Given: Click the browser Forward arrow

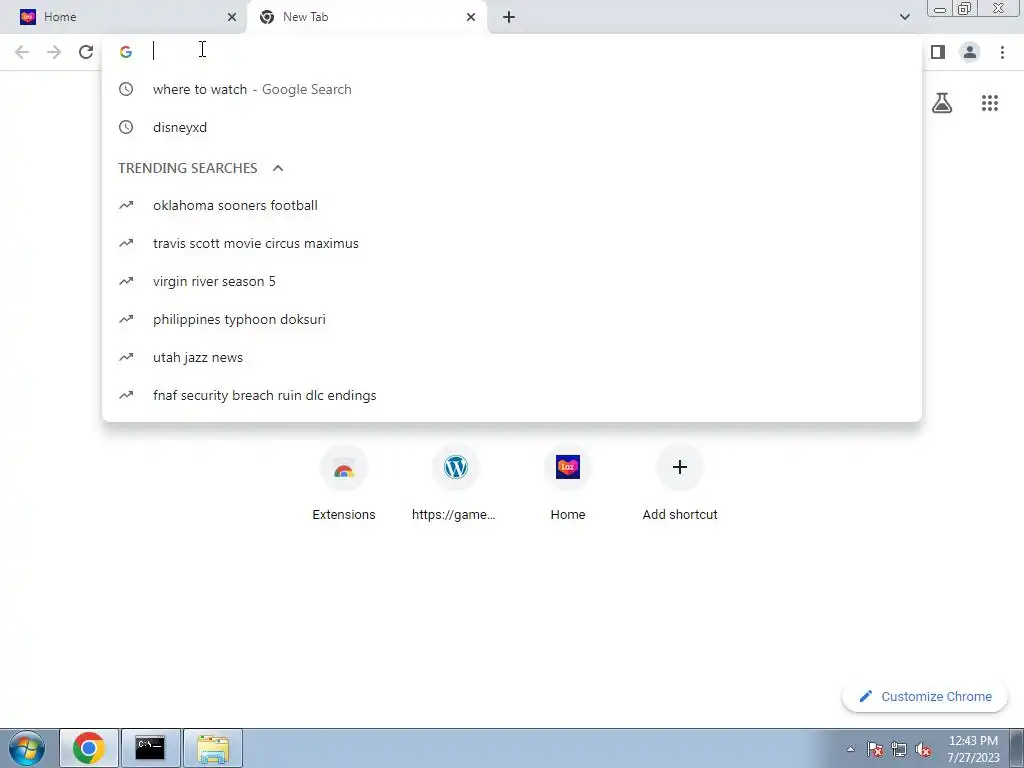Looking at the screenshot, I should pos(54,52).
